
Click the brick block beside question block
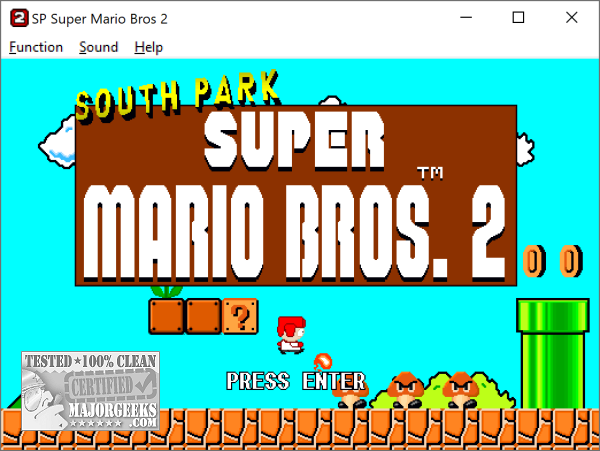pyautogui.click(x=204, y=316)
